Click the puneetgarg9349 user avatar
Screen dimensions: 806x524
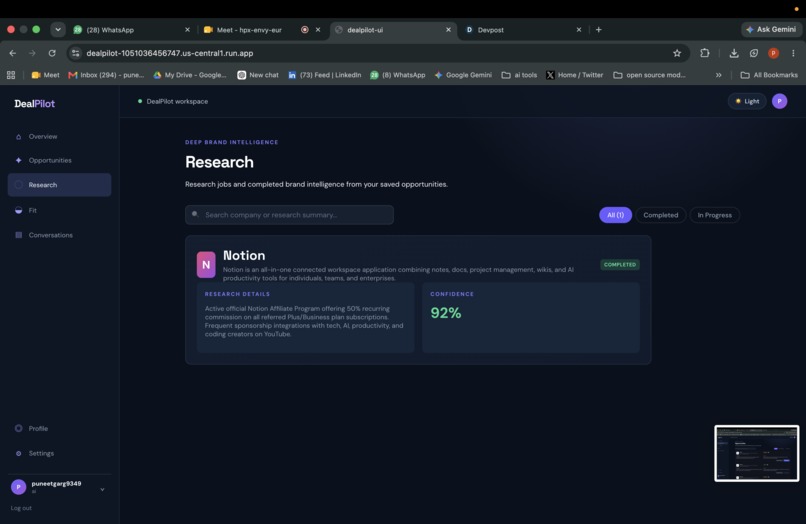(x=19, y=486)
